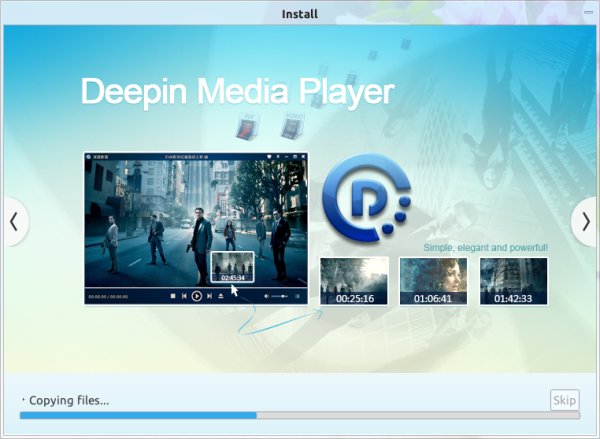Click the Copying files progress bar

click(x=300, y=415)
